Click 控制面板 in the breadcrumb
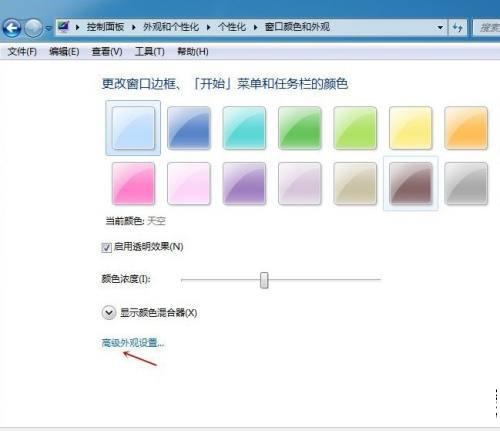 click(105, 27)
